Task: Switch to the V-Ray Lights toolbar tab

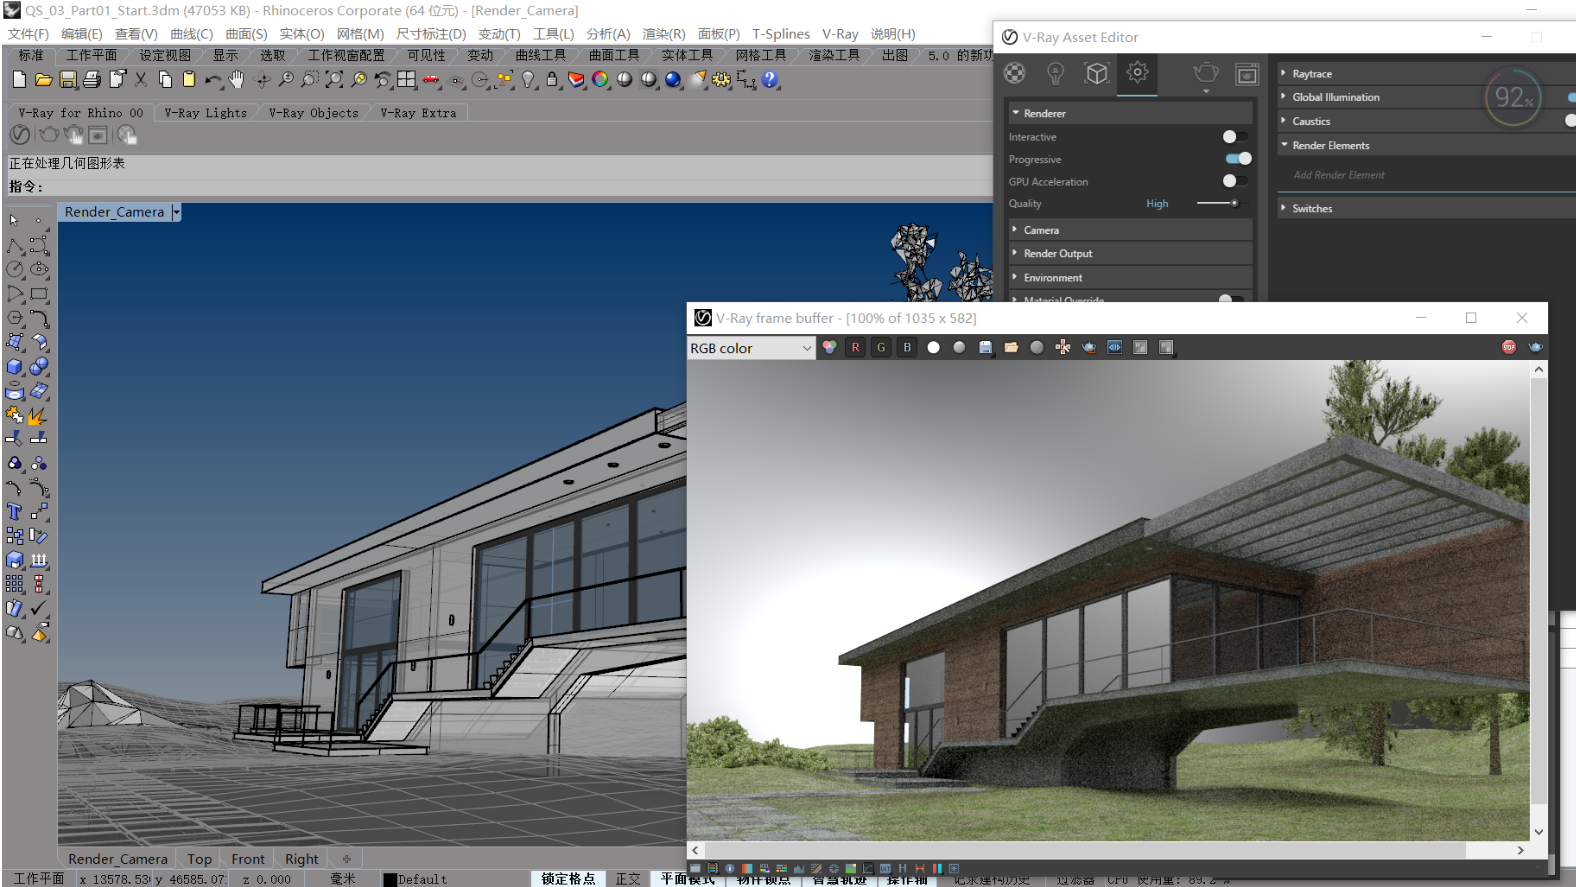Action: (205, 113)
